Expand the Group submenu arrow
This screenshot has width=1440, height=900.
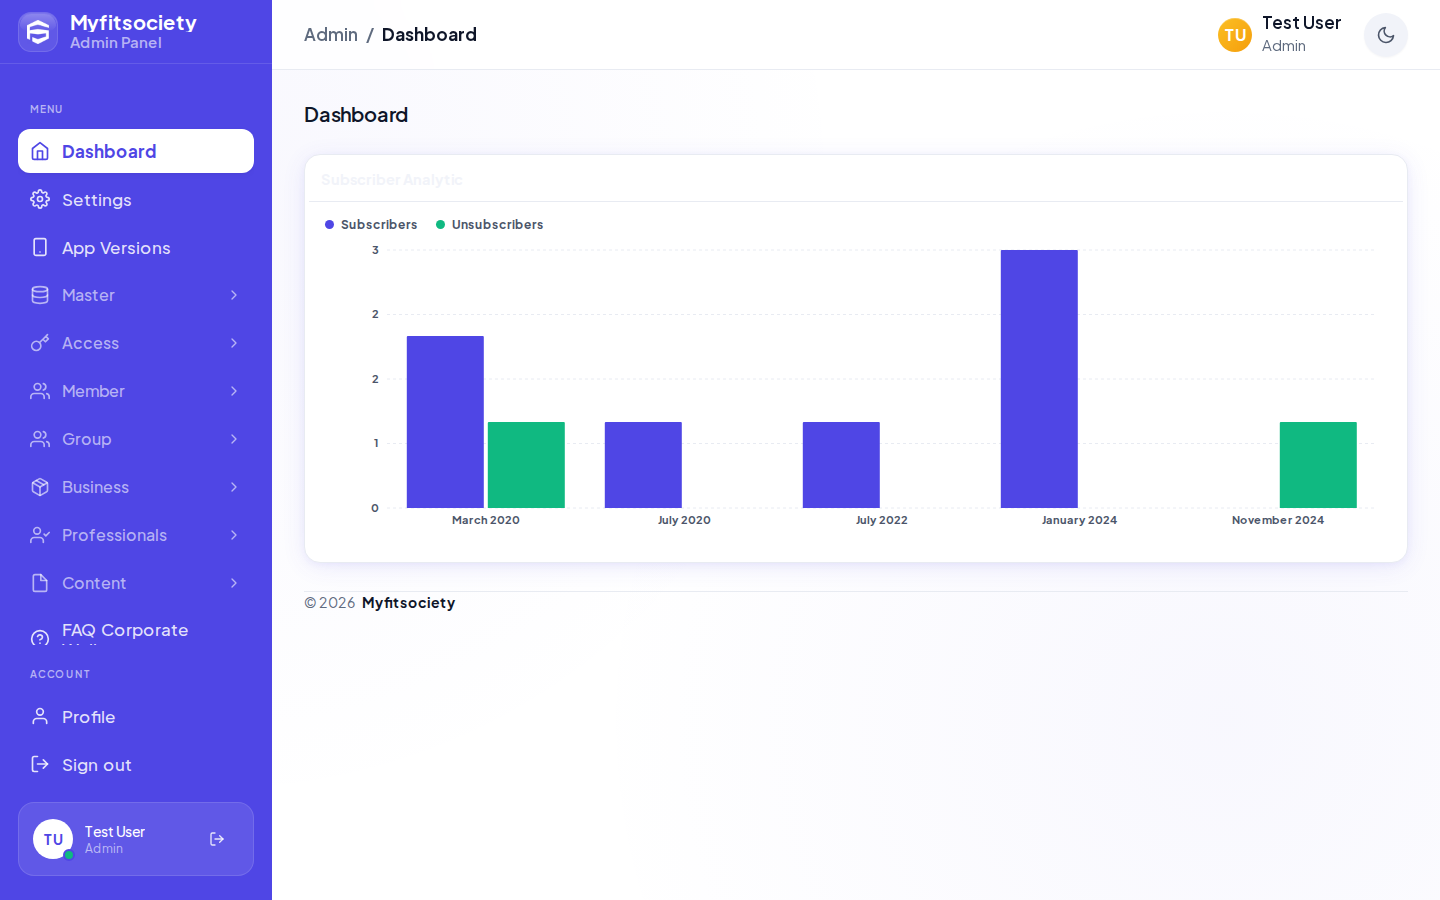pyautogui.click(x=234, y=439)
